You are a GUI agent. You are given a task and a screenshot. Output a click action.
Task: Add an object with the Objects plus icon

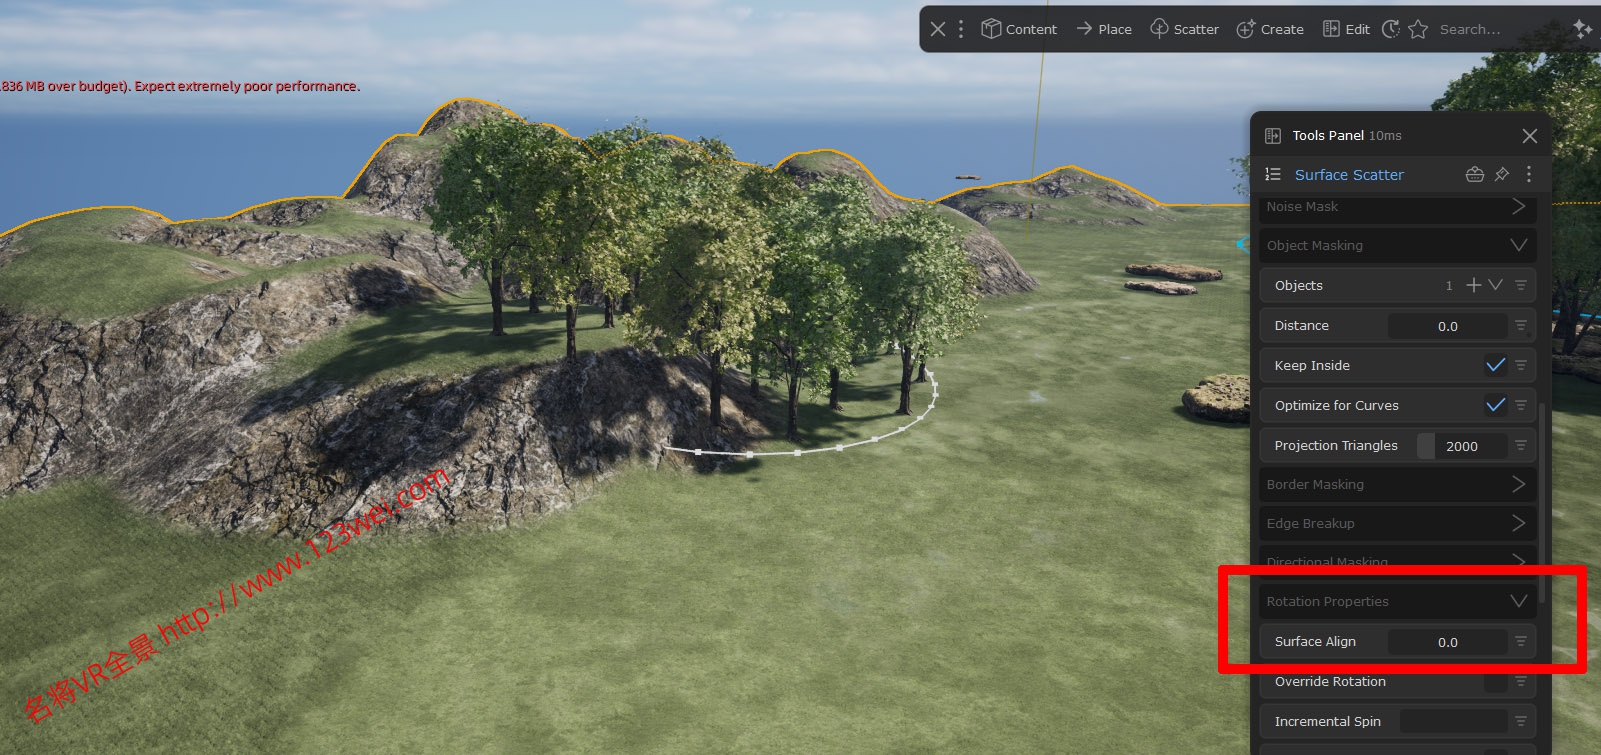(1473, 285)
